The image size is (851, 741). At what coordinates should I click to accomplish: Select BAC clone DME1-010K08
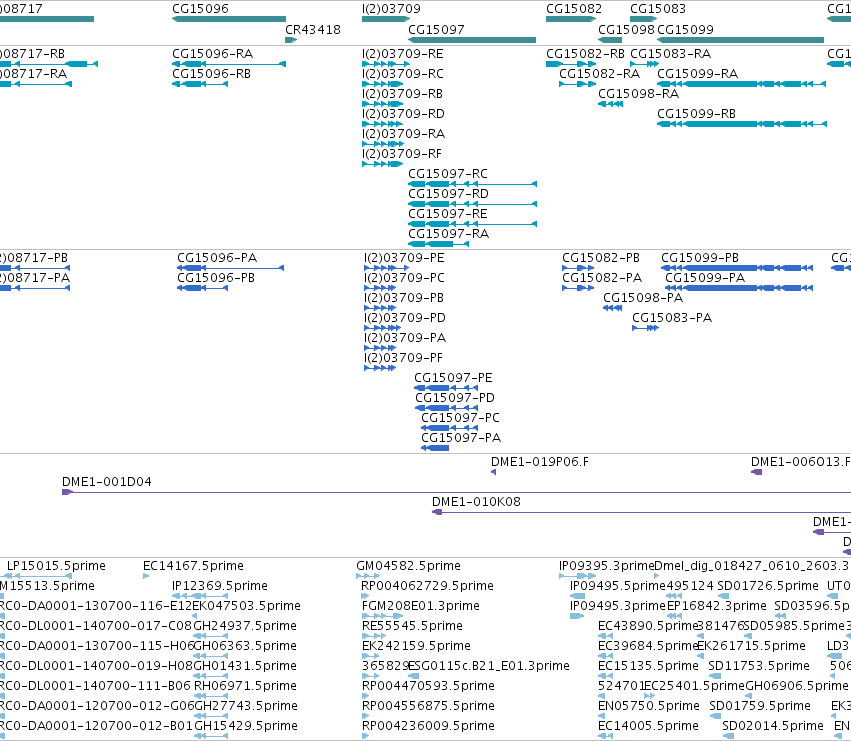[x=476, y=502]
